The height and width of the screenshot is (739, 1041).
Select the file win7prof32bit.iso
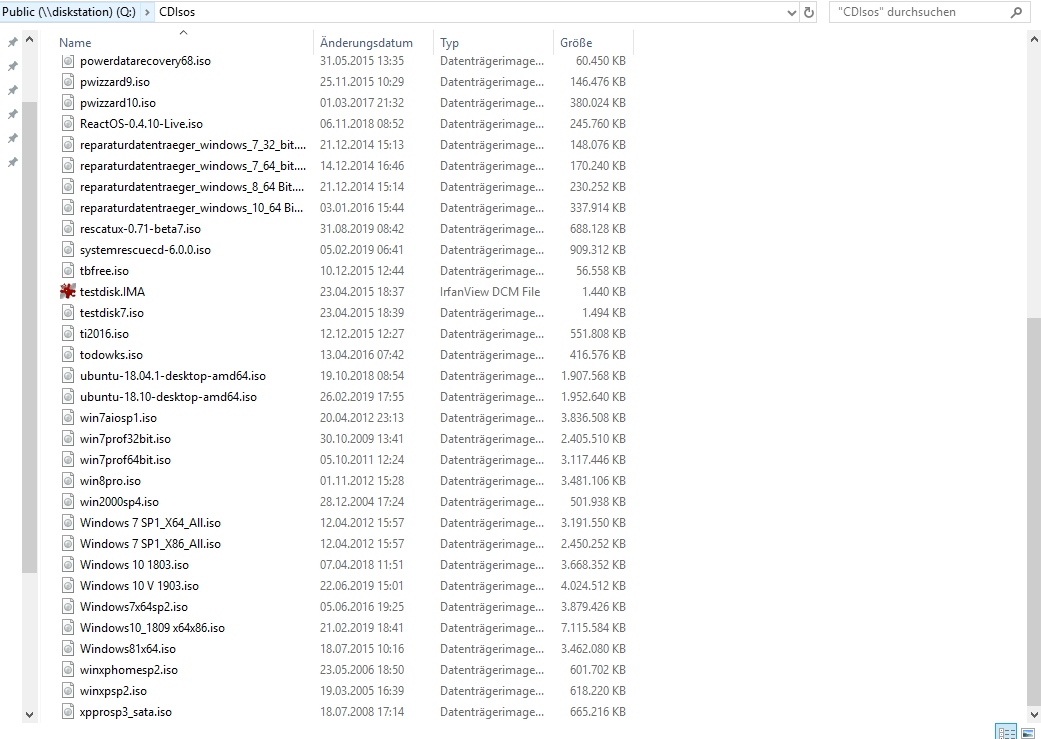[125, 439]
